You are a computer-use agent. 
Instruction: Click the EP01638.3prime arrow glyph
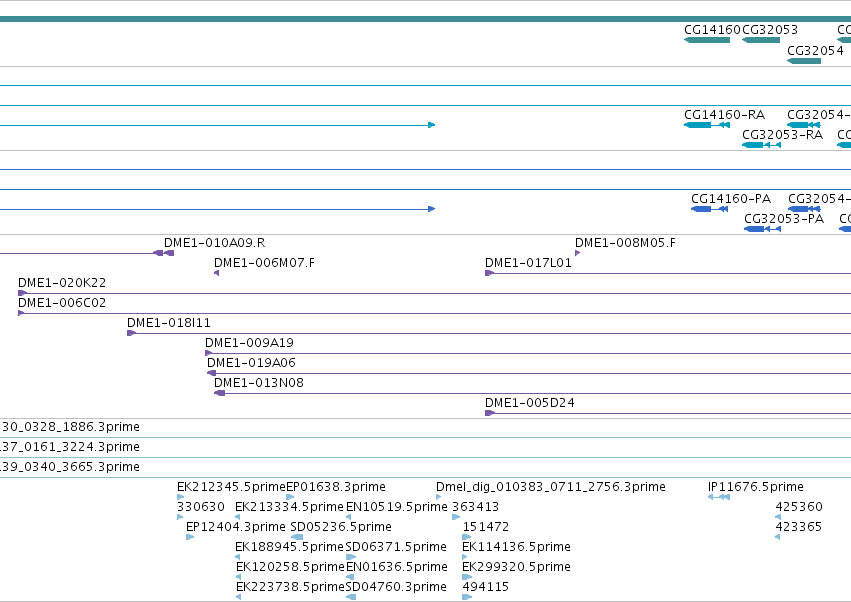click(x=290, y=497)
